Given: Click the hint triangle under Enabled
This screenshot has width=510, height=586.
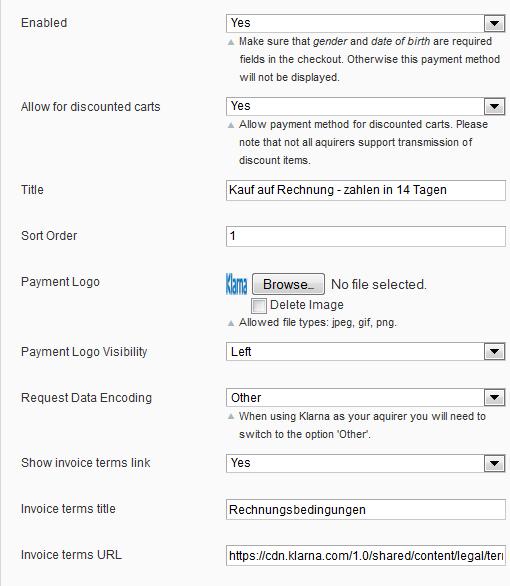Looking at the screenshot, I should [231, 42].
